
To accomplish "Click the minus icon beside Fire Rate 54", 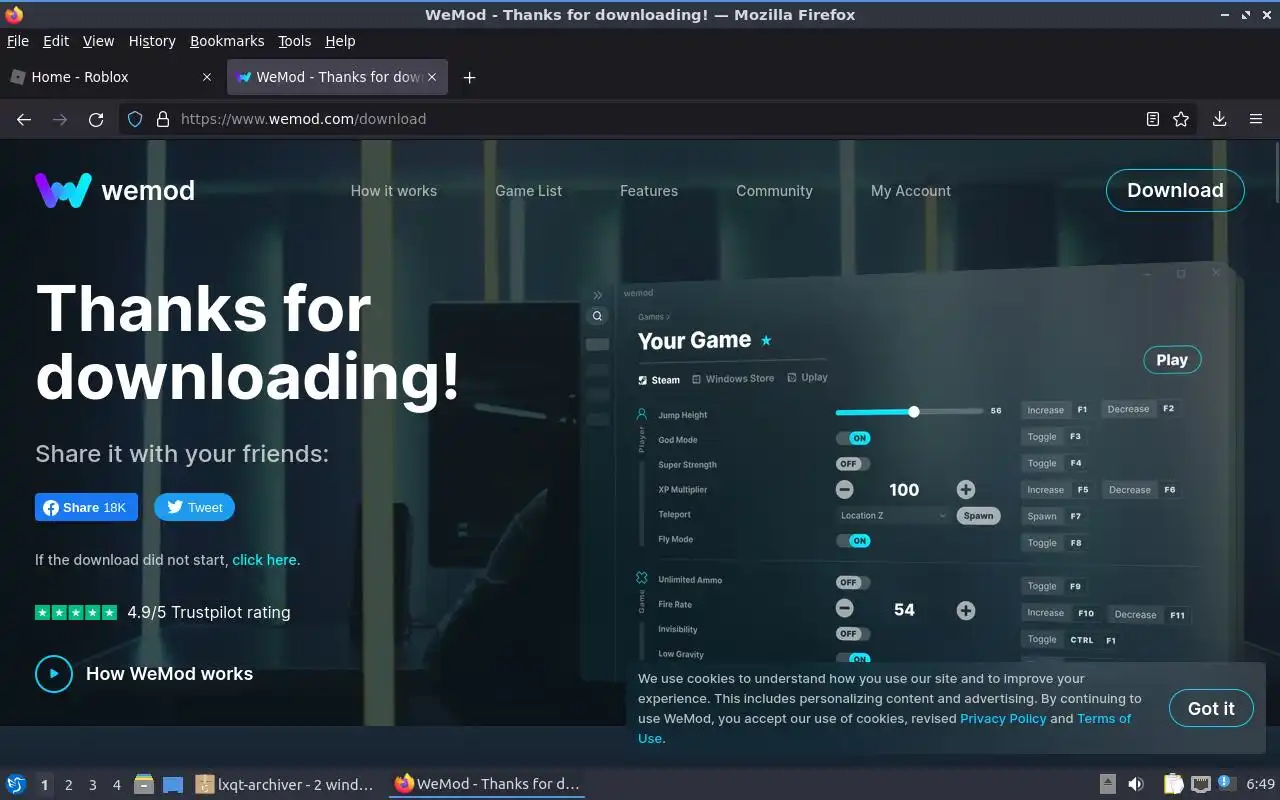I will tap(844, 609).
